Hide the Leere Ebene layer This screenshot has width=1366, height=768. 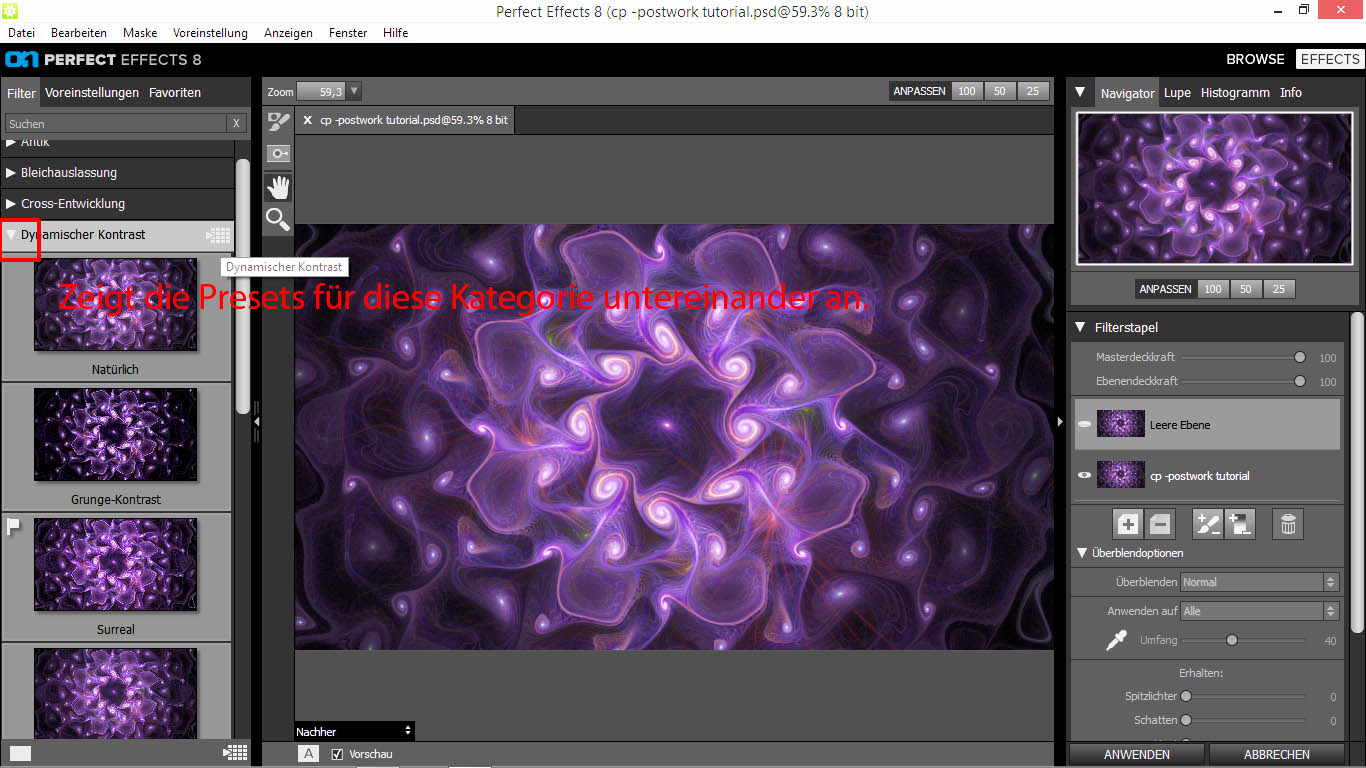click(x=1084, y=425)
